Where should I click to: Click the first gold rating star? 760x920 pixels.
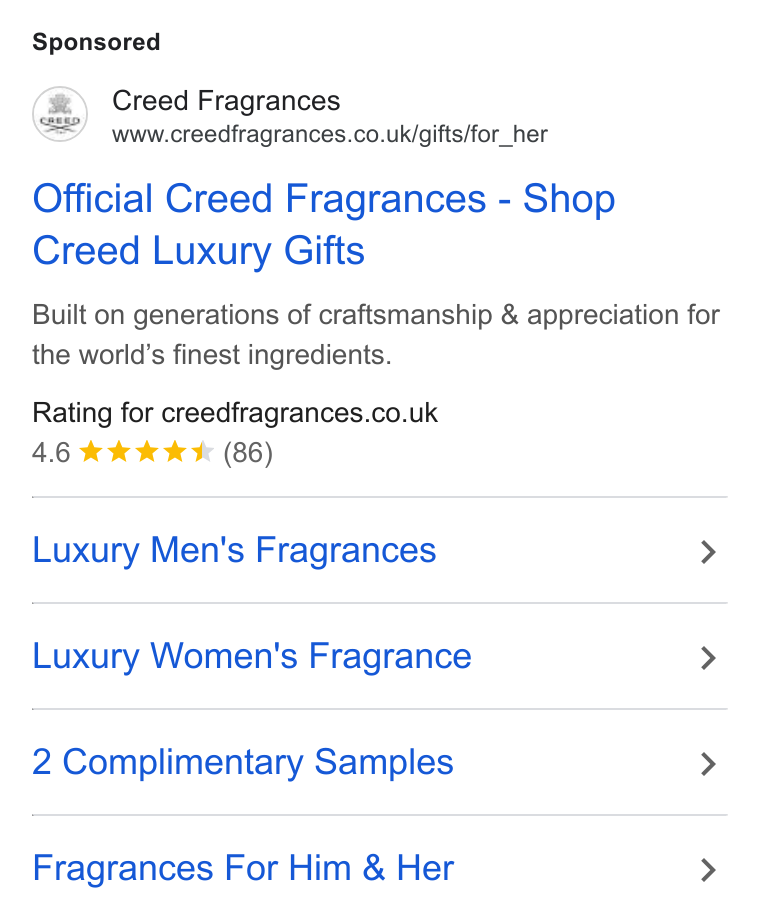tap(91, 452)
